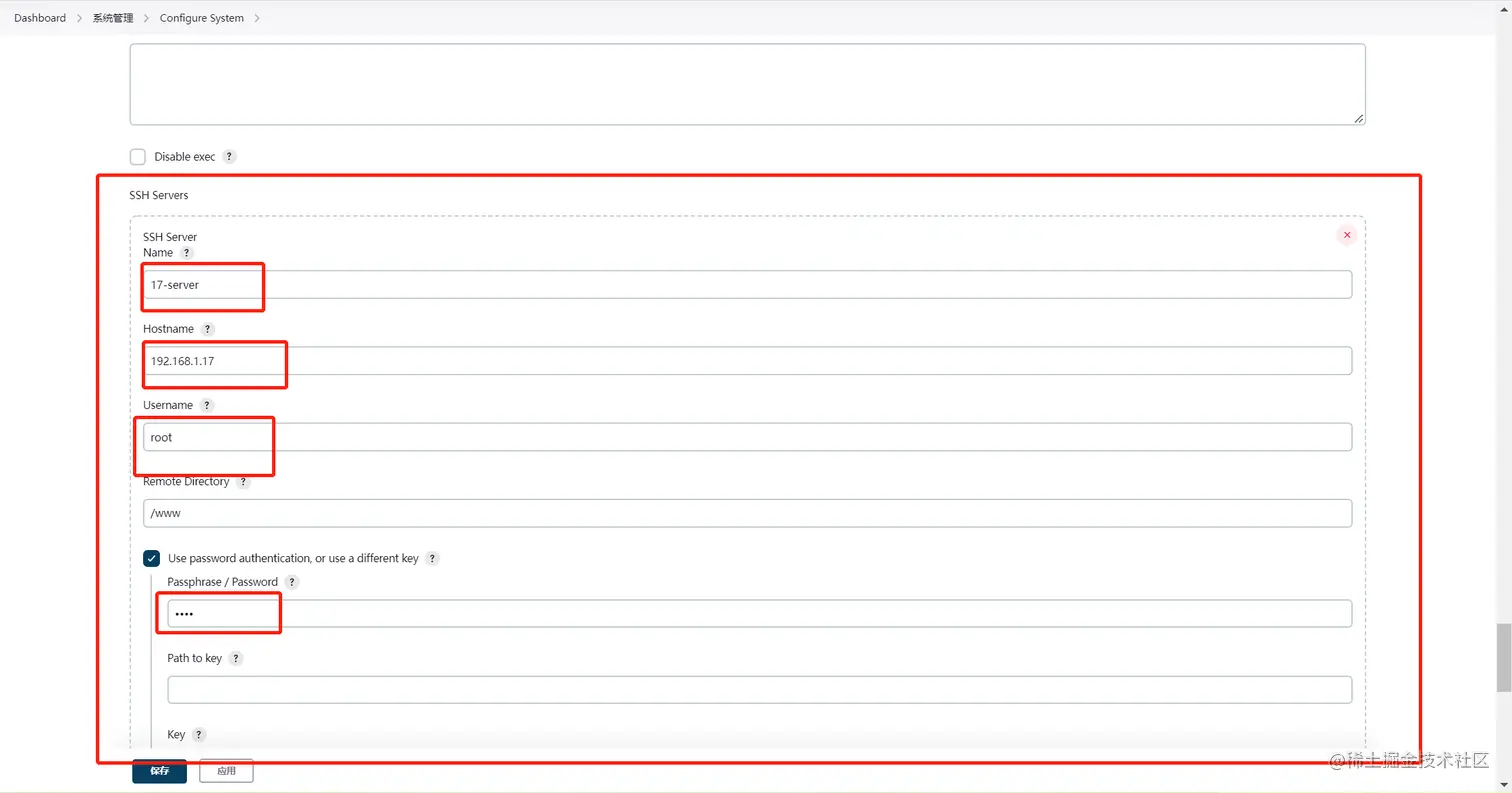Open help icon next to Name
Viewport: 1512px width, 793px height.
coord(187,253)
